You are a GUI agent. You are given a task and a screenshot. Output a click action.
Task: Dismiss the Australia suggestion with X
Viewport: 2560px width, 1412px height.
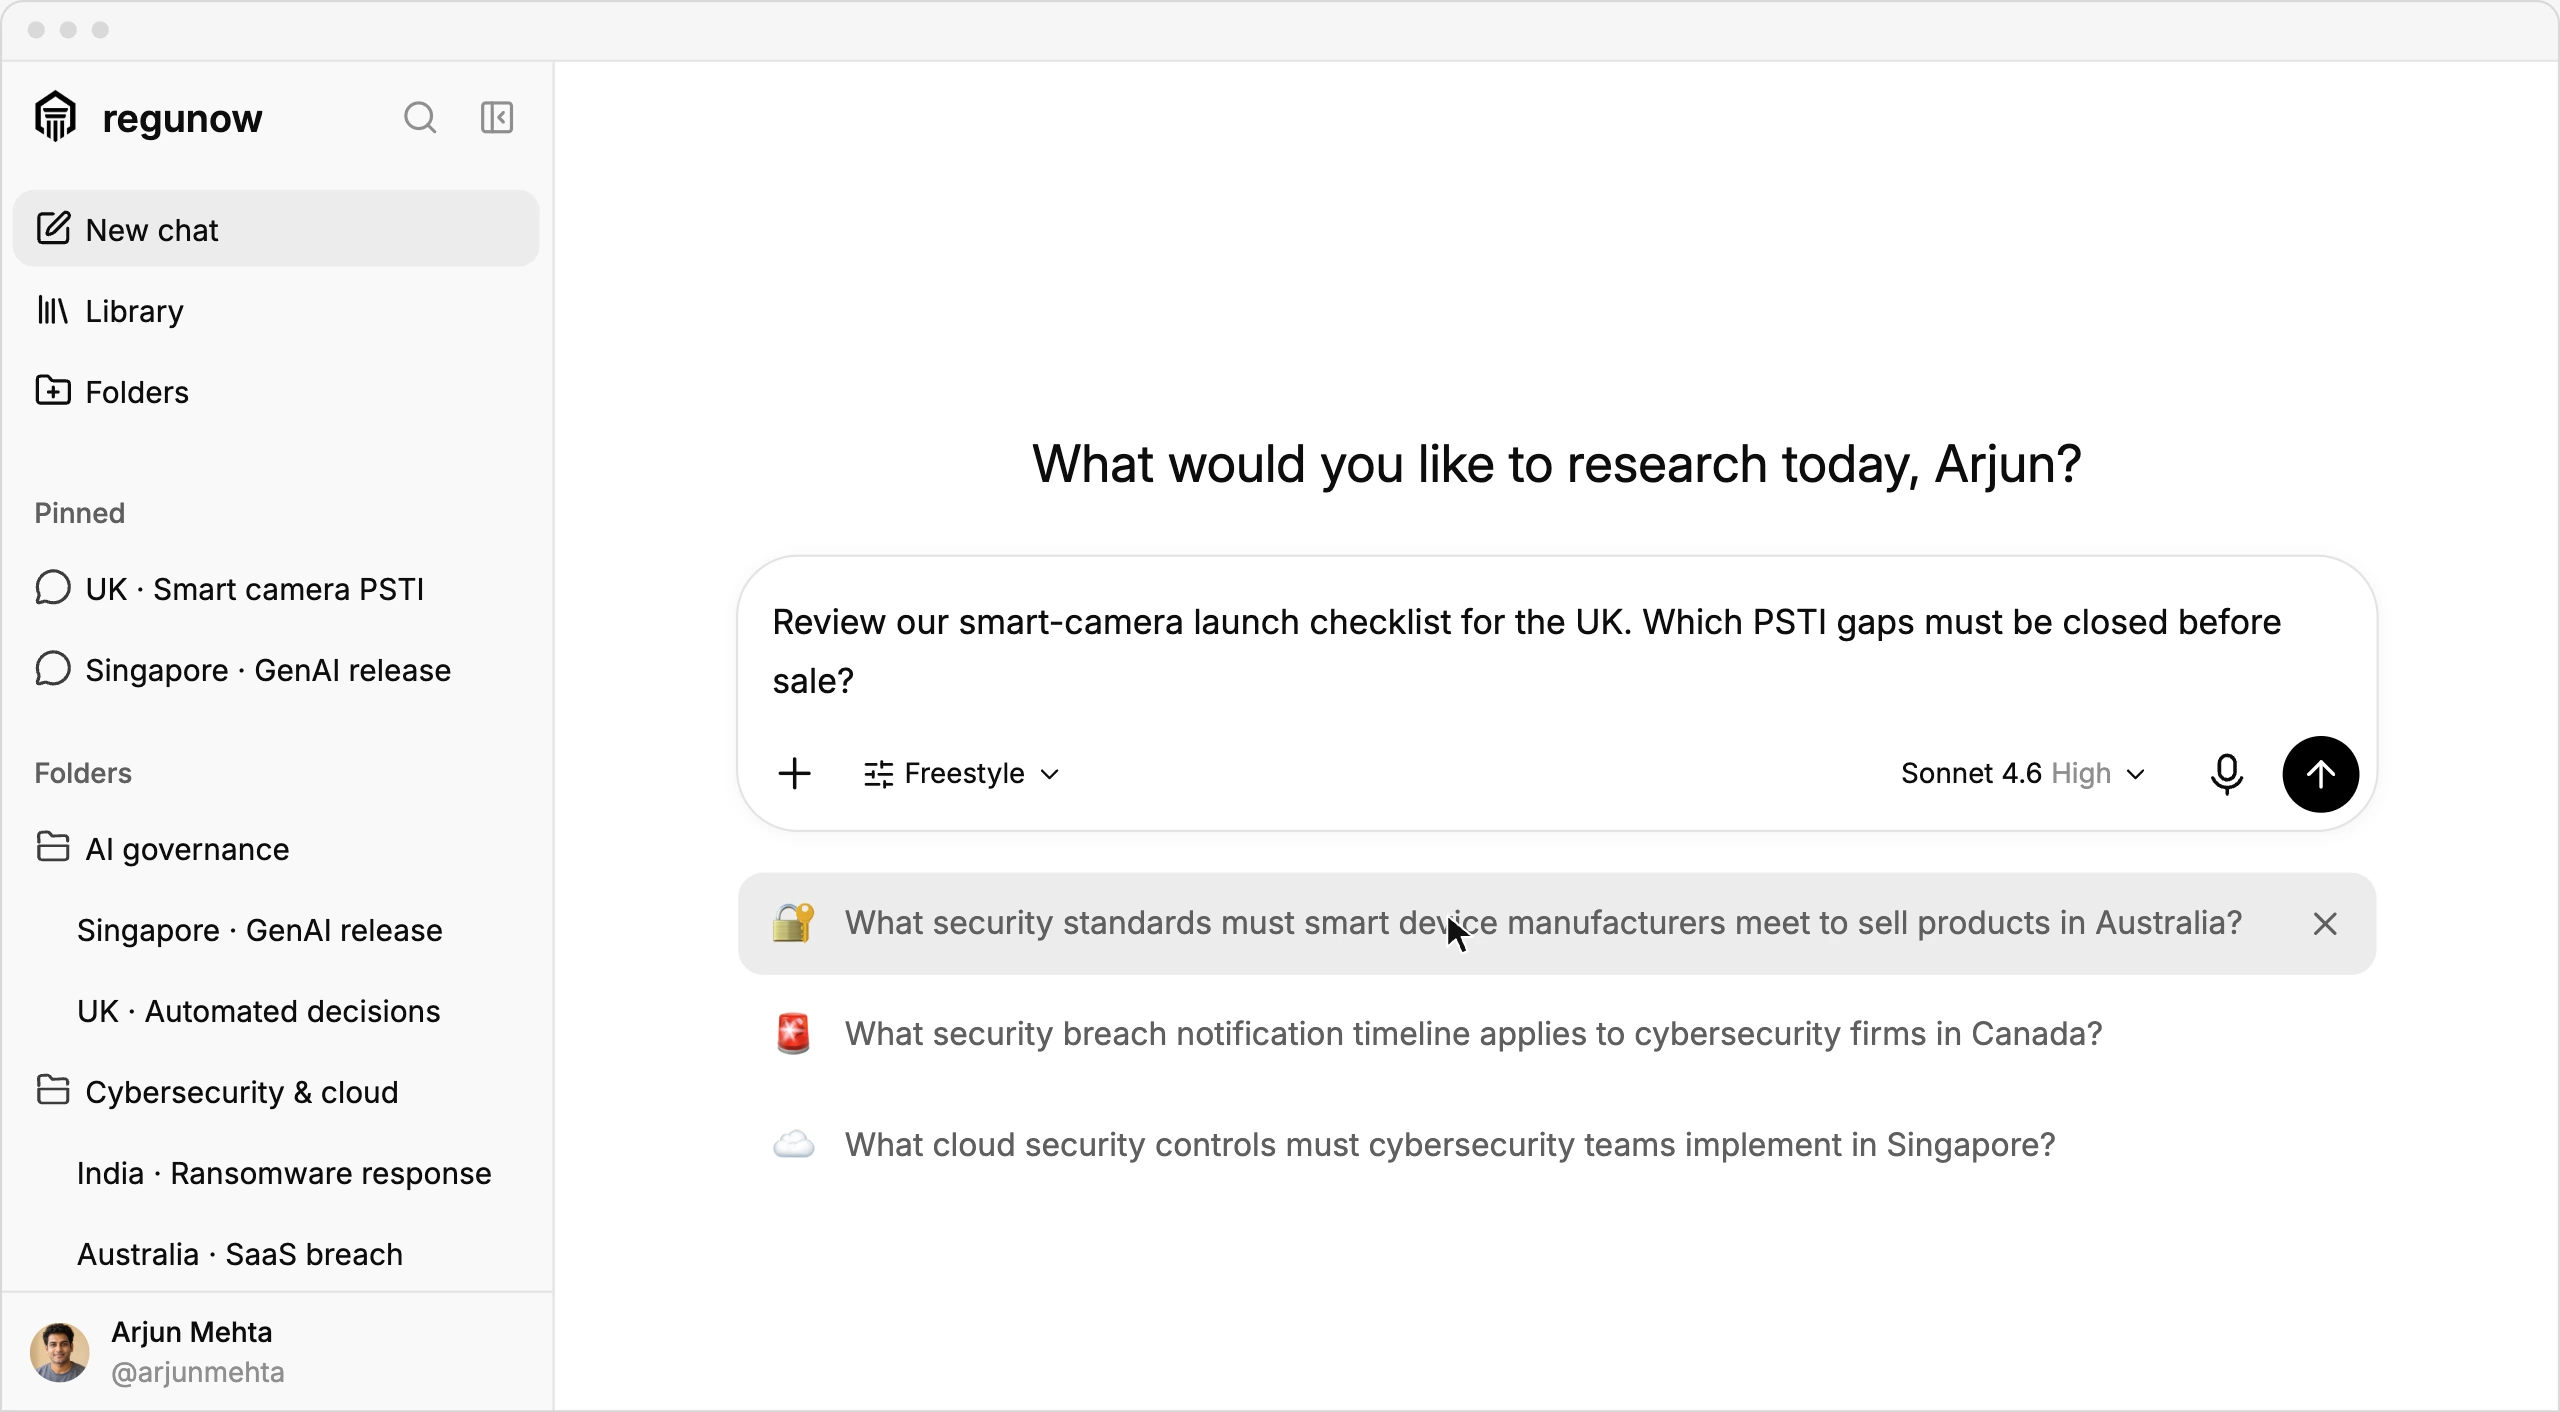pos(2325,924)
